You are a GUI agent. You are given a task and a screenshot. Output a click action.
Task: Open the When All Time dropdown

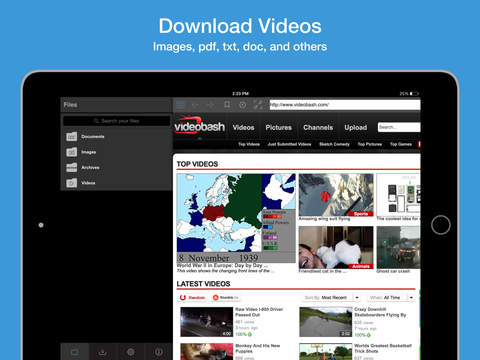point(391,297)
